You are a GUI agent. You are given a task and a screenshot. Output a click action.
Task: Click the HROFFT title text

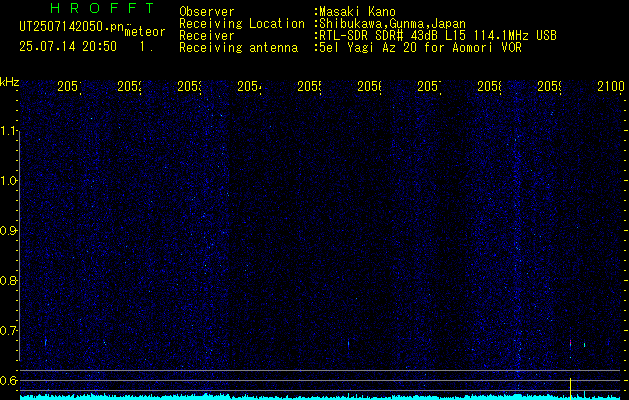102,8
